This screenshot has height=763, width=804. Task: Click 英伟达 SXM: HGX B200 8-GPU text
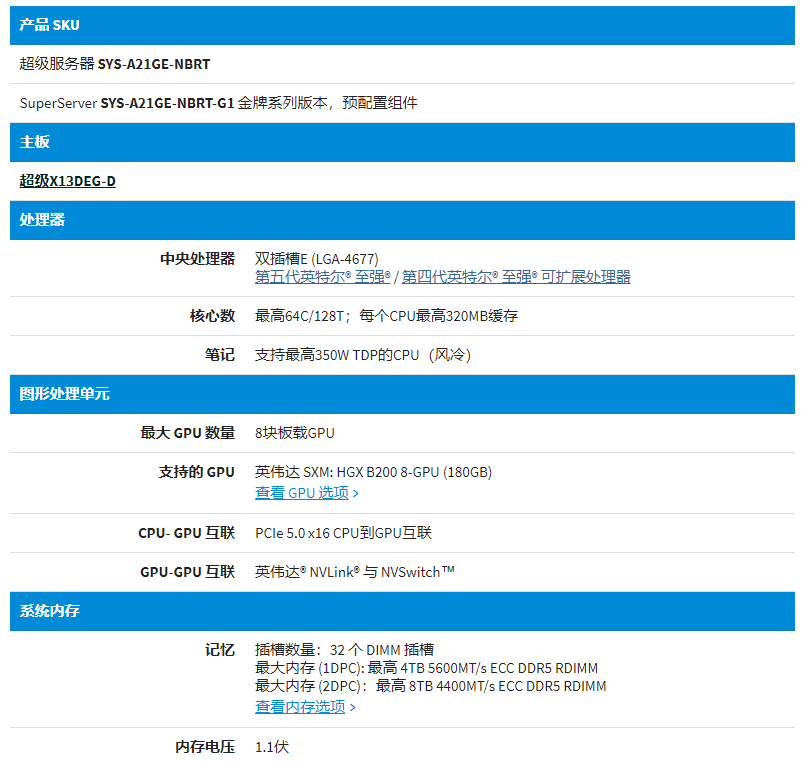coord(373,472)
